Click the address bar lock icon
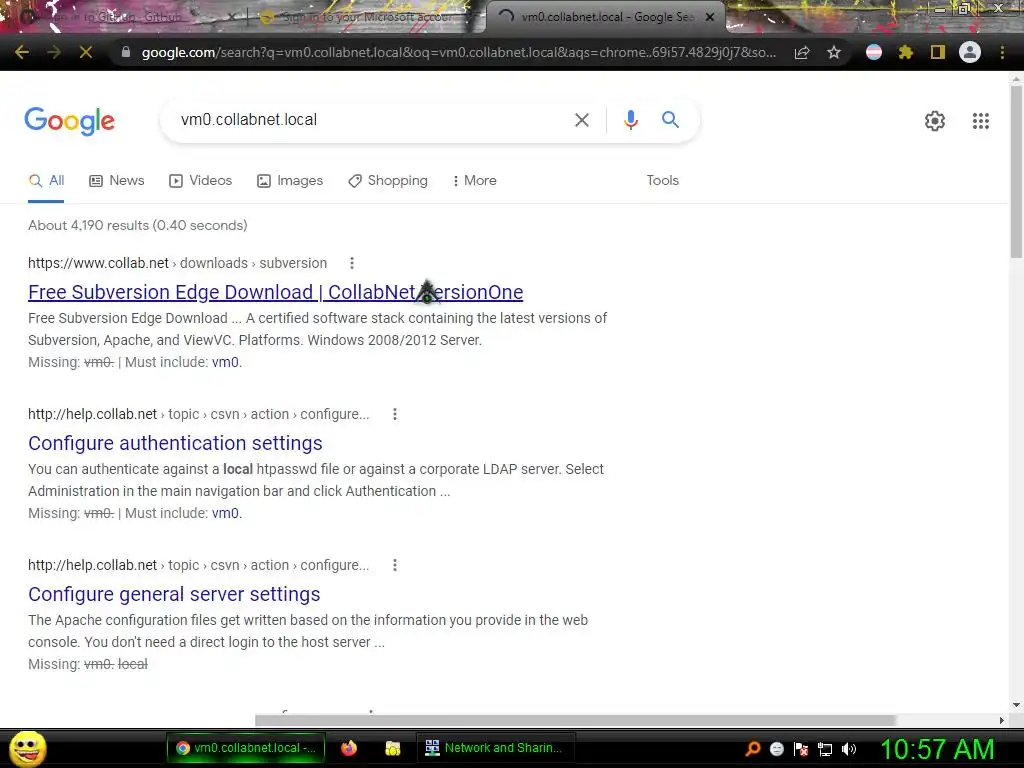This screenshot has width=1024, height=768. point(126,52)
